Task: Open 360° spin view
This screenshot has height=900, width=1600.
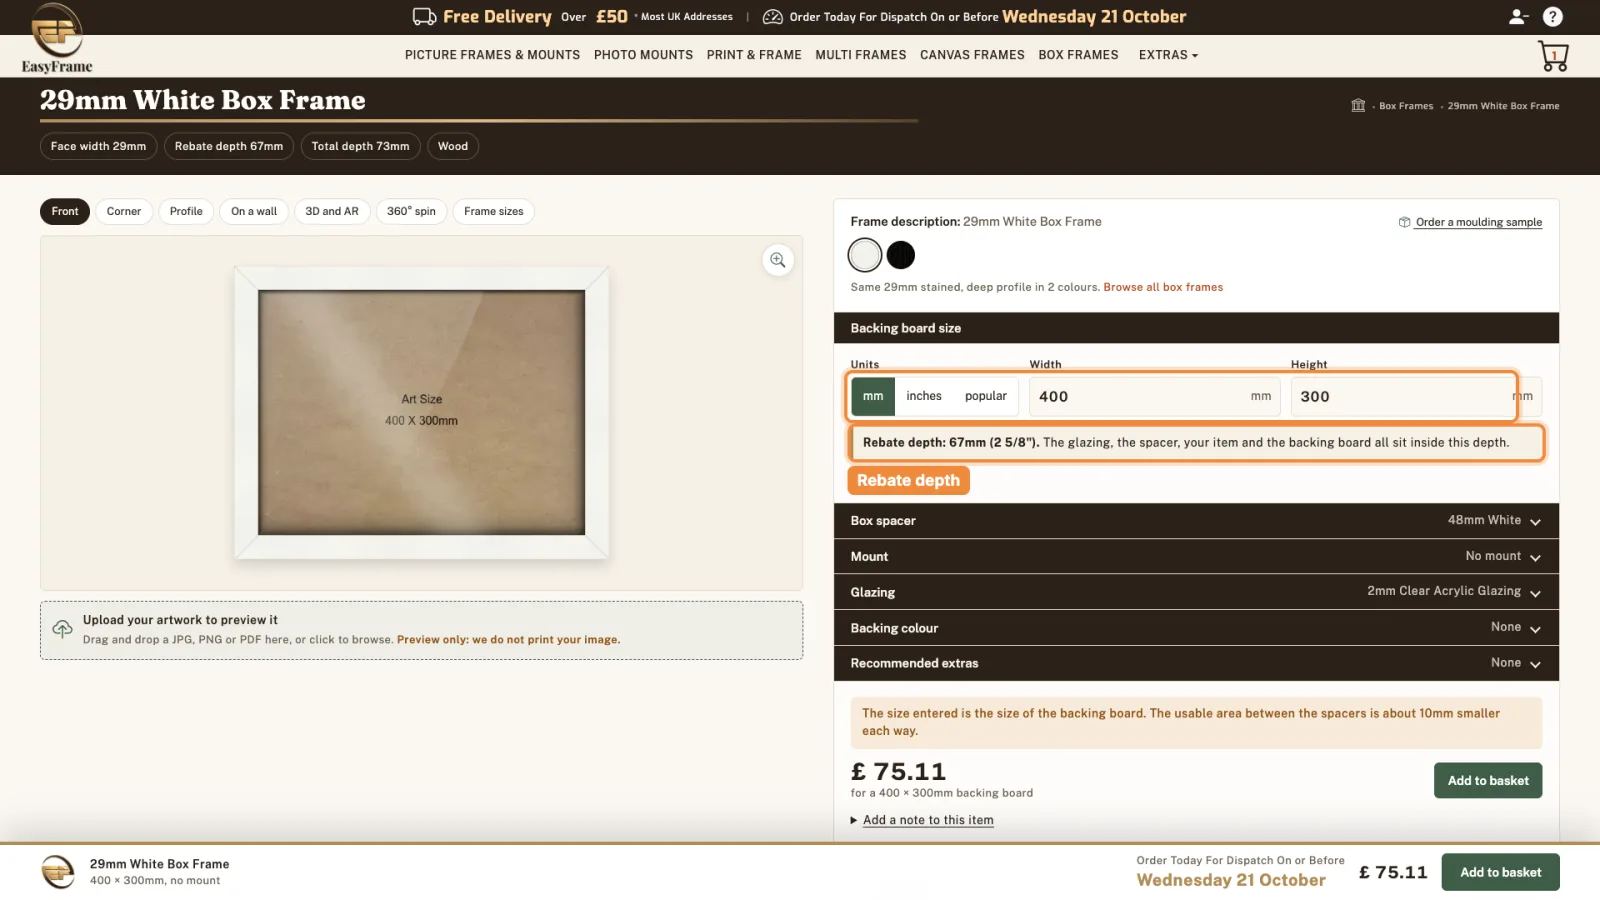Action: pyautogui.click(x=411, y=211)
